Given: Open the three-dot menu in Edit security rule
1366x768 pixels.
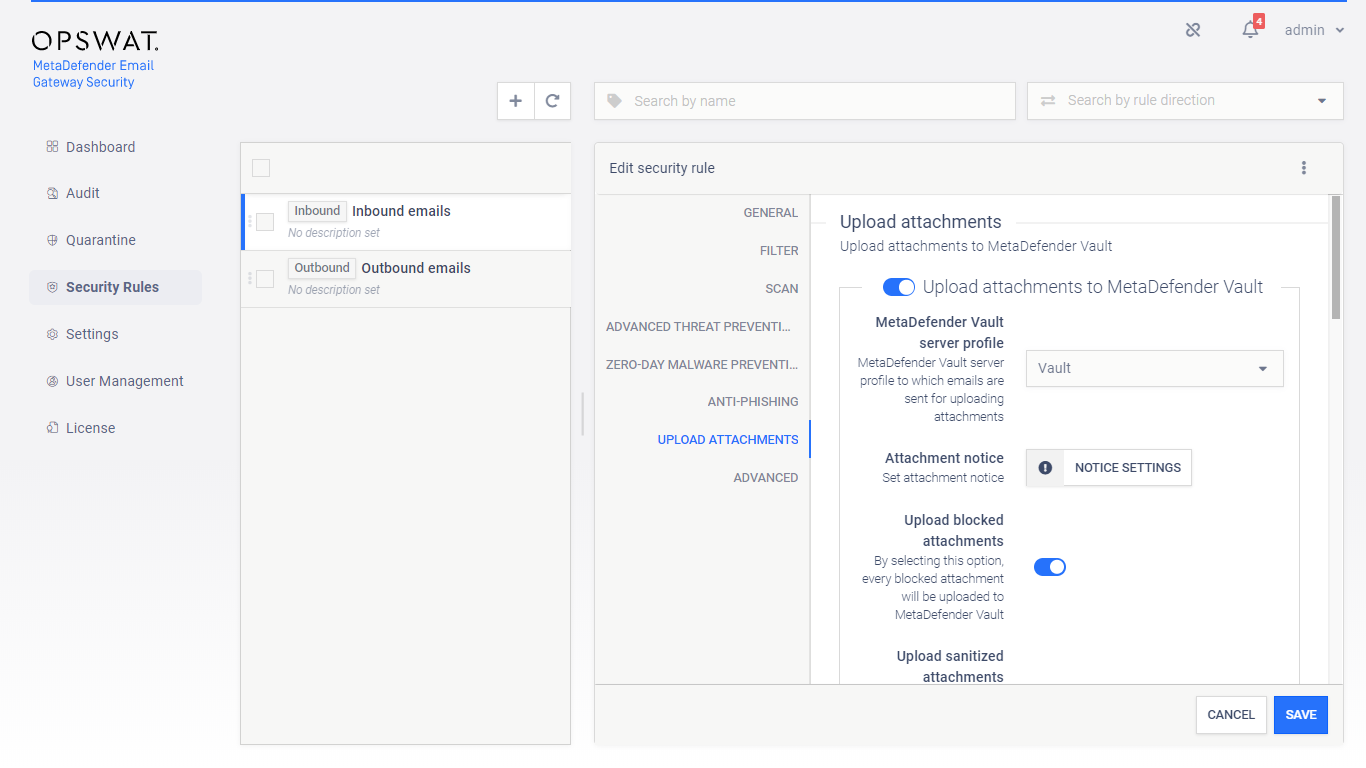Looking at the screenshot, I should (1304, 168).
